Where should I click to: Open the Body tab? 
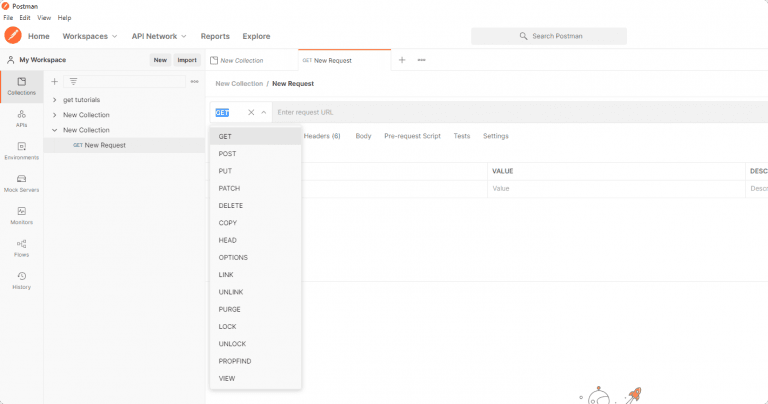[363, 136]
